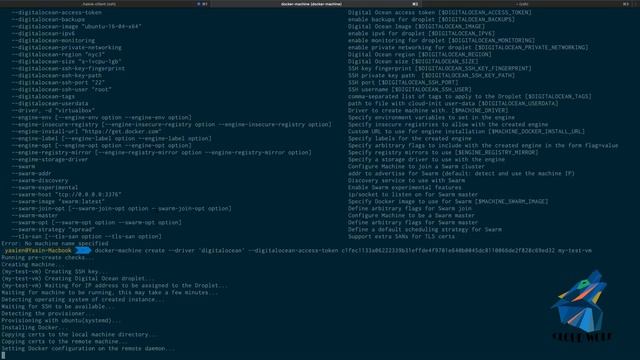Click the --digitalocean-backups flag
640x360 pixels.
point(48,19)
